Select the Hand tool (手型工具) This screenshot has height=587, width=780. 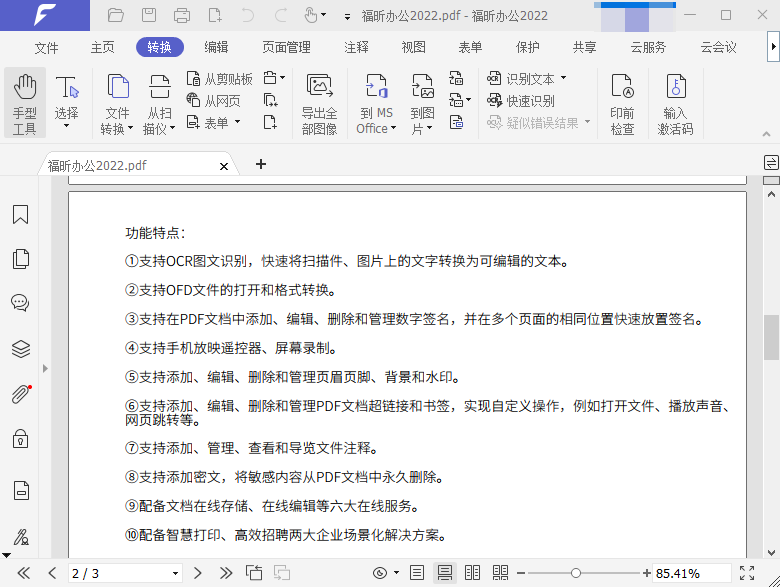(24, 103)
